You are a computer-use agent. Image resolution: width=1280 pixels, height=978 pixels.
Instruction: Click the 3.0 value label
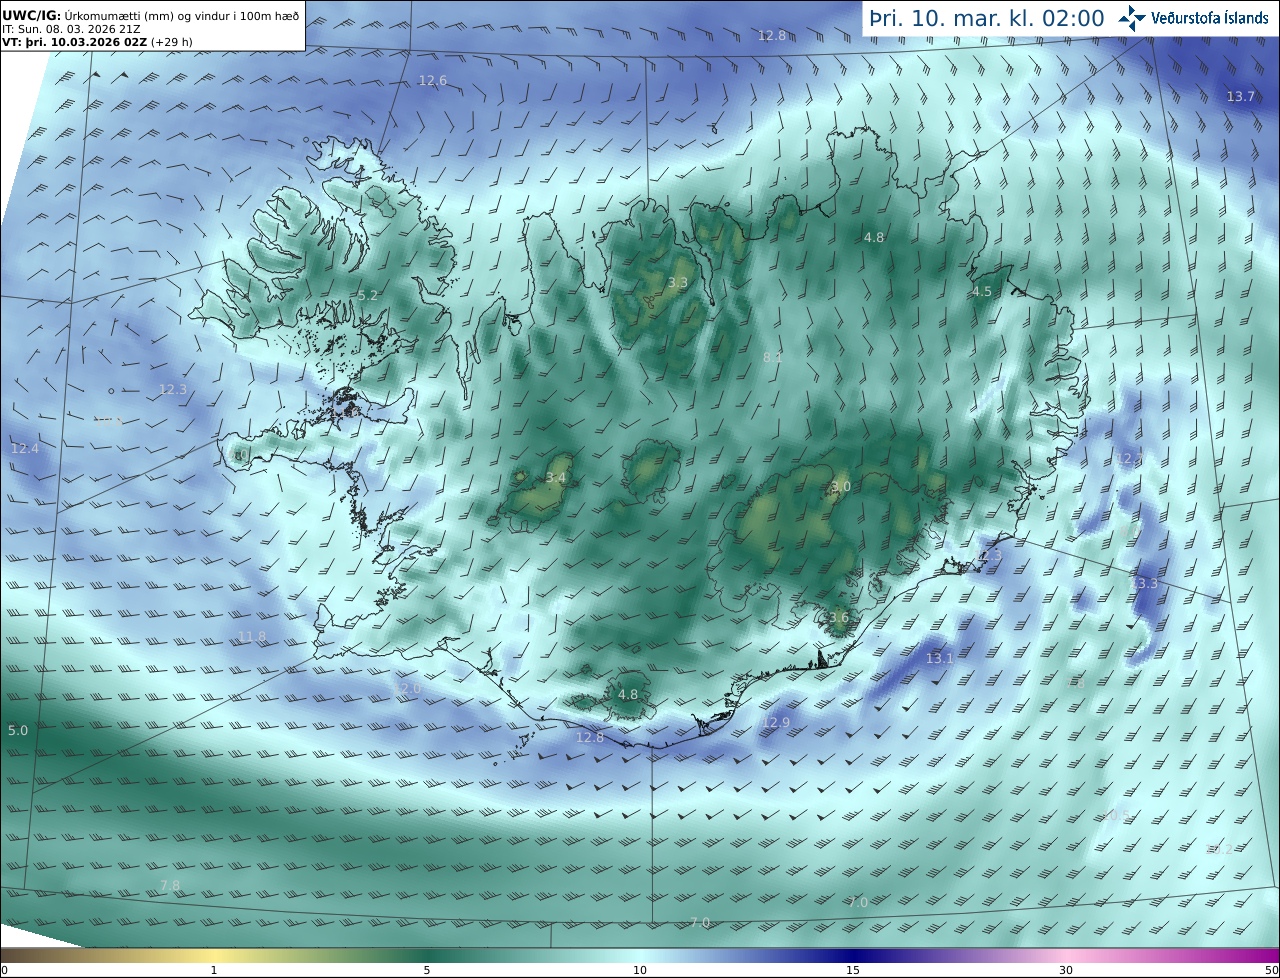tap(841, 487)
